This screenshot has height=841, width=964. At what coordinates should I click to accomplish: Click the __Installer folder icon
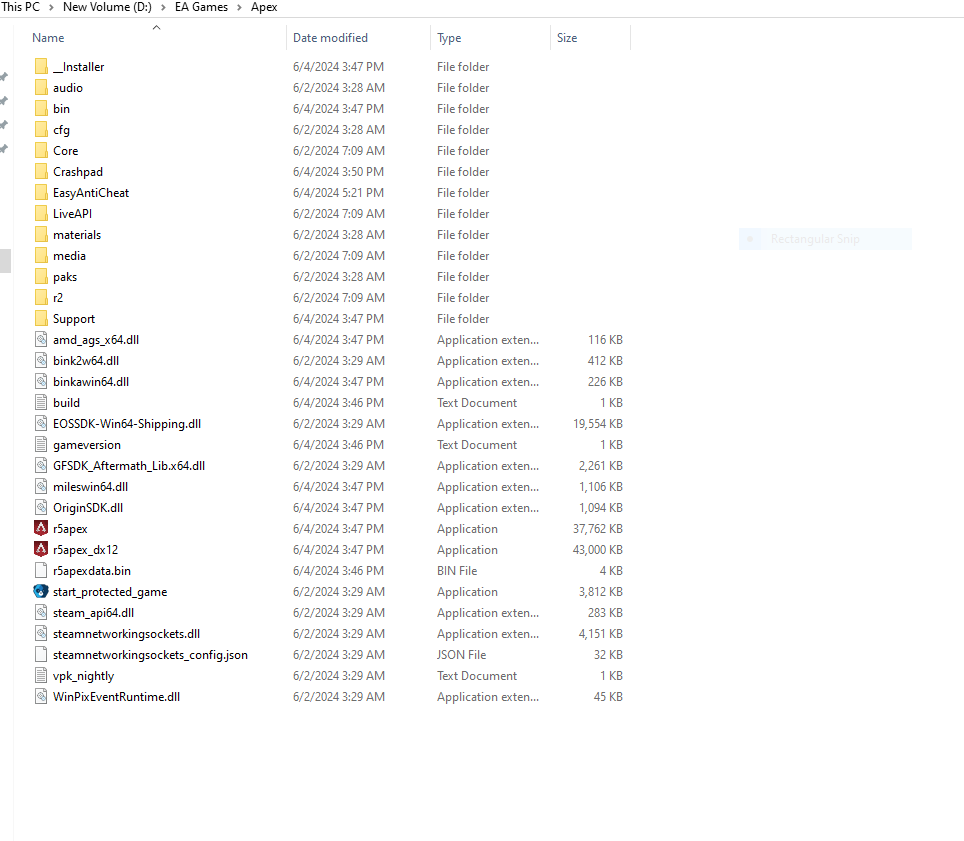click(x=41, y=66)
